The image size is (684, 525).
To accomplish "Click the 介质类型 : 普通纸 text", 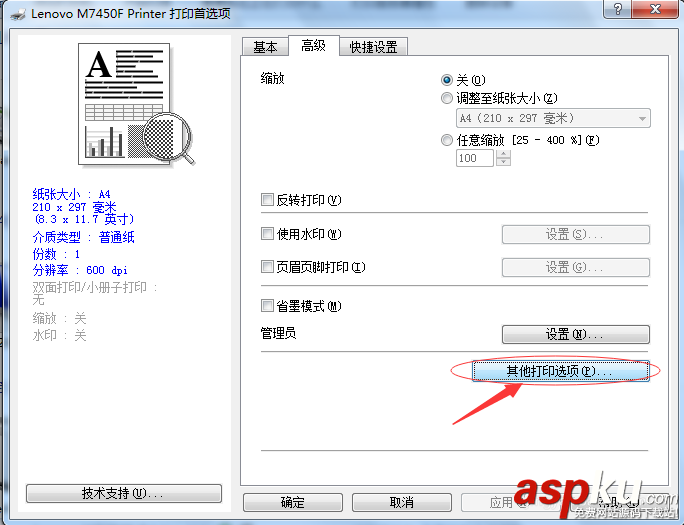I will click(x=84, y=237).
